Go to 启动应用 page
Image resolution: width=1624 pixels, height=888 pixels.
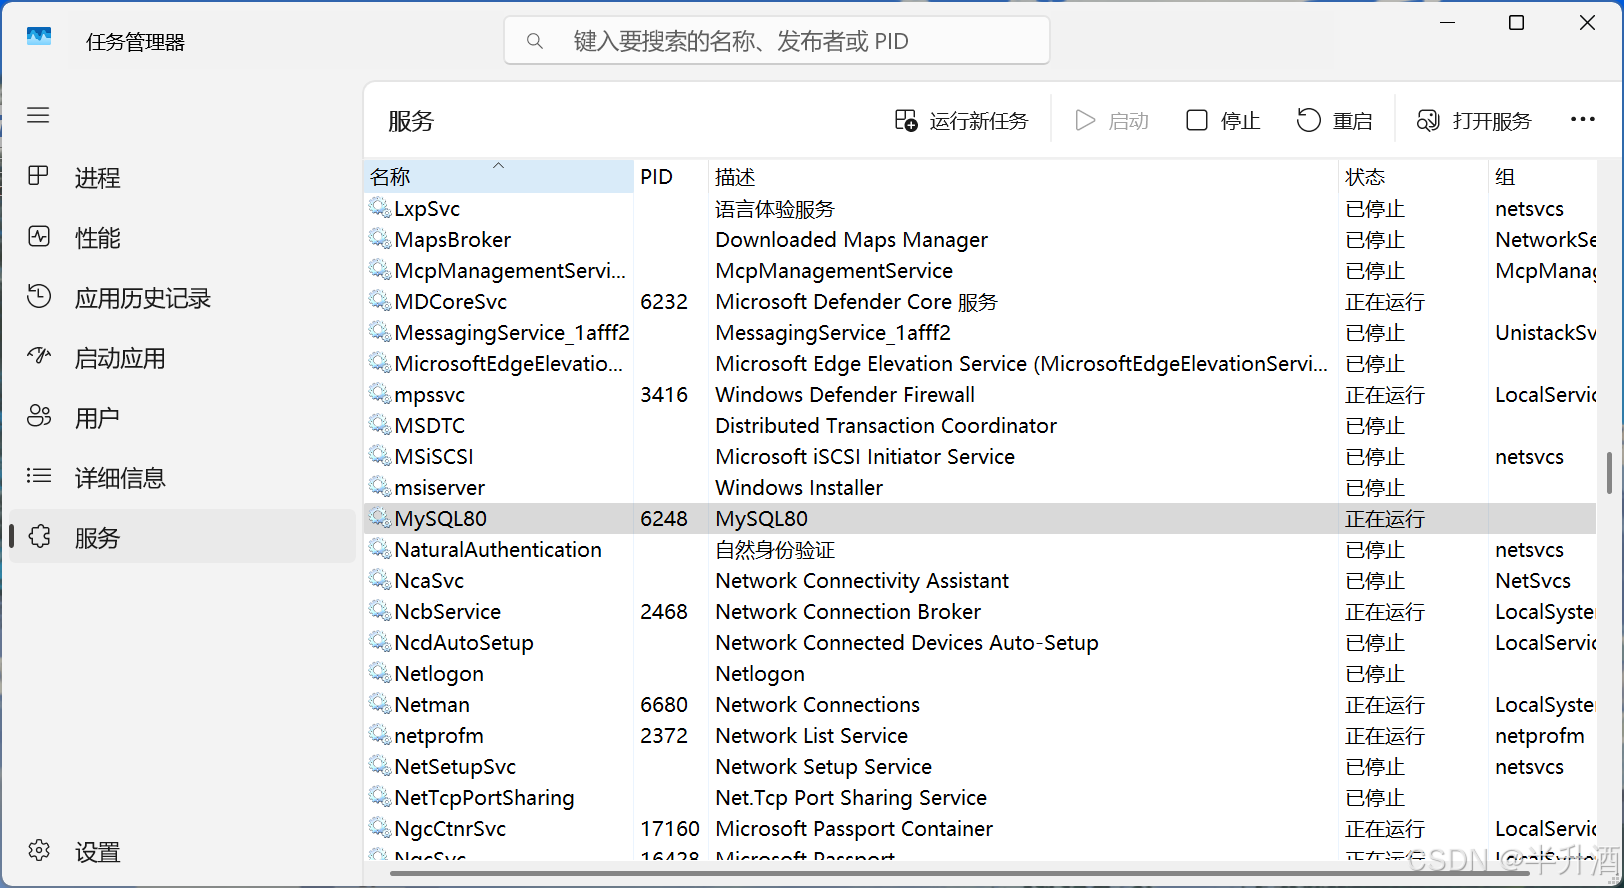[x=182, y=358]
